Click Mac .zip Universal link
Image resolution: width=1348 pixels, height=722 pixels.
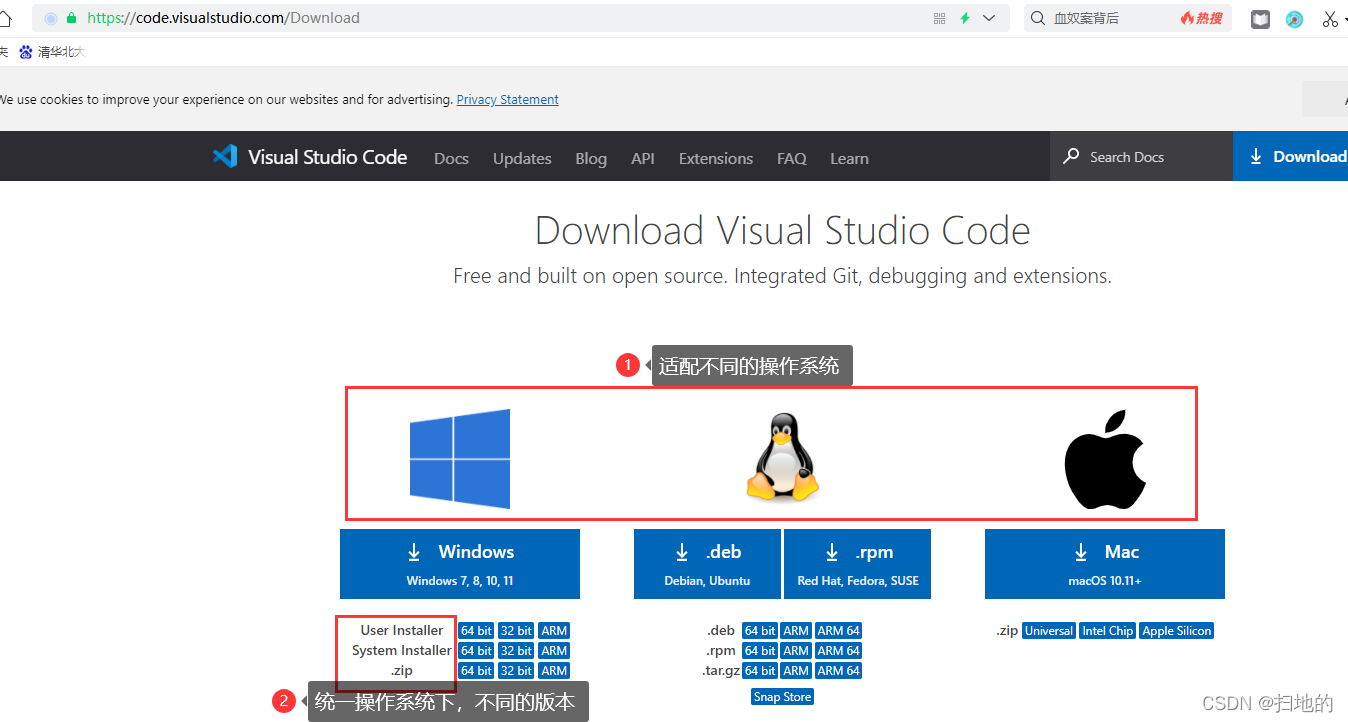click(1049, 631)
